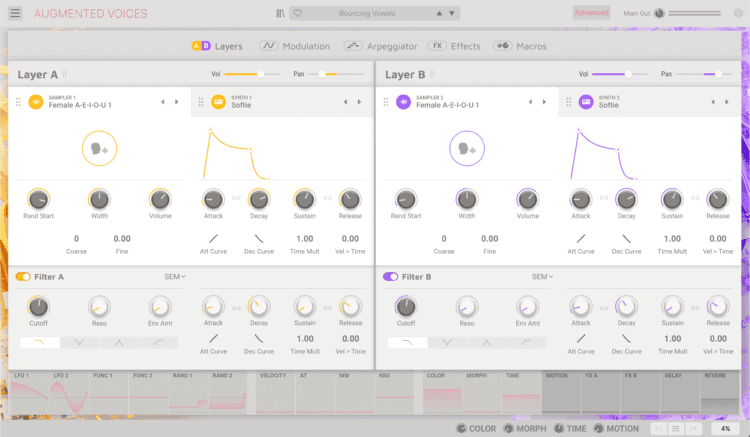
Task: Click Layer A Time Mult value 1.00
Action: [305, 239]
